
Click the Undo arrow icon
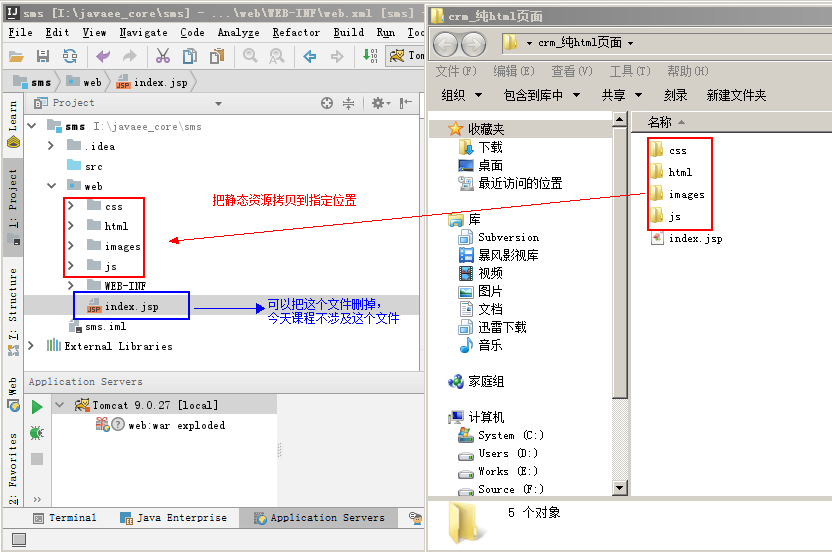(103, 56)
